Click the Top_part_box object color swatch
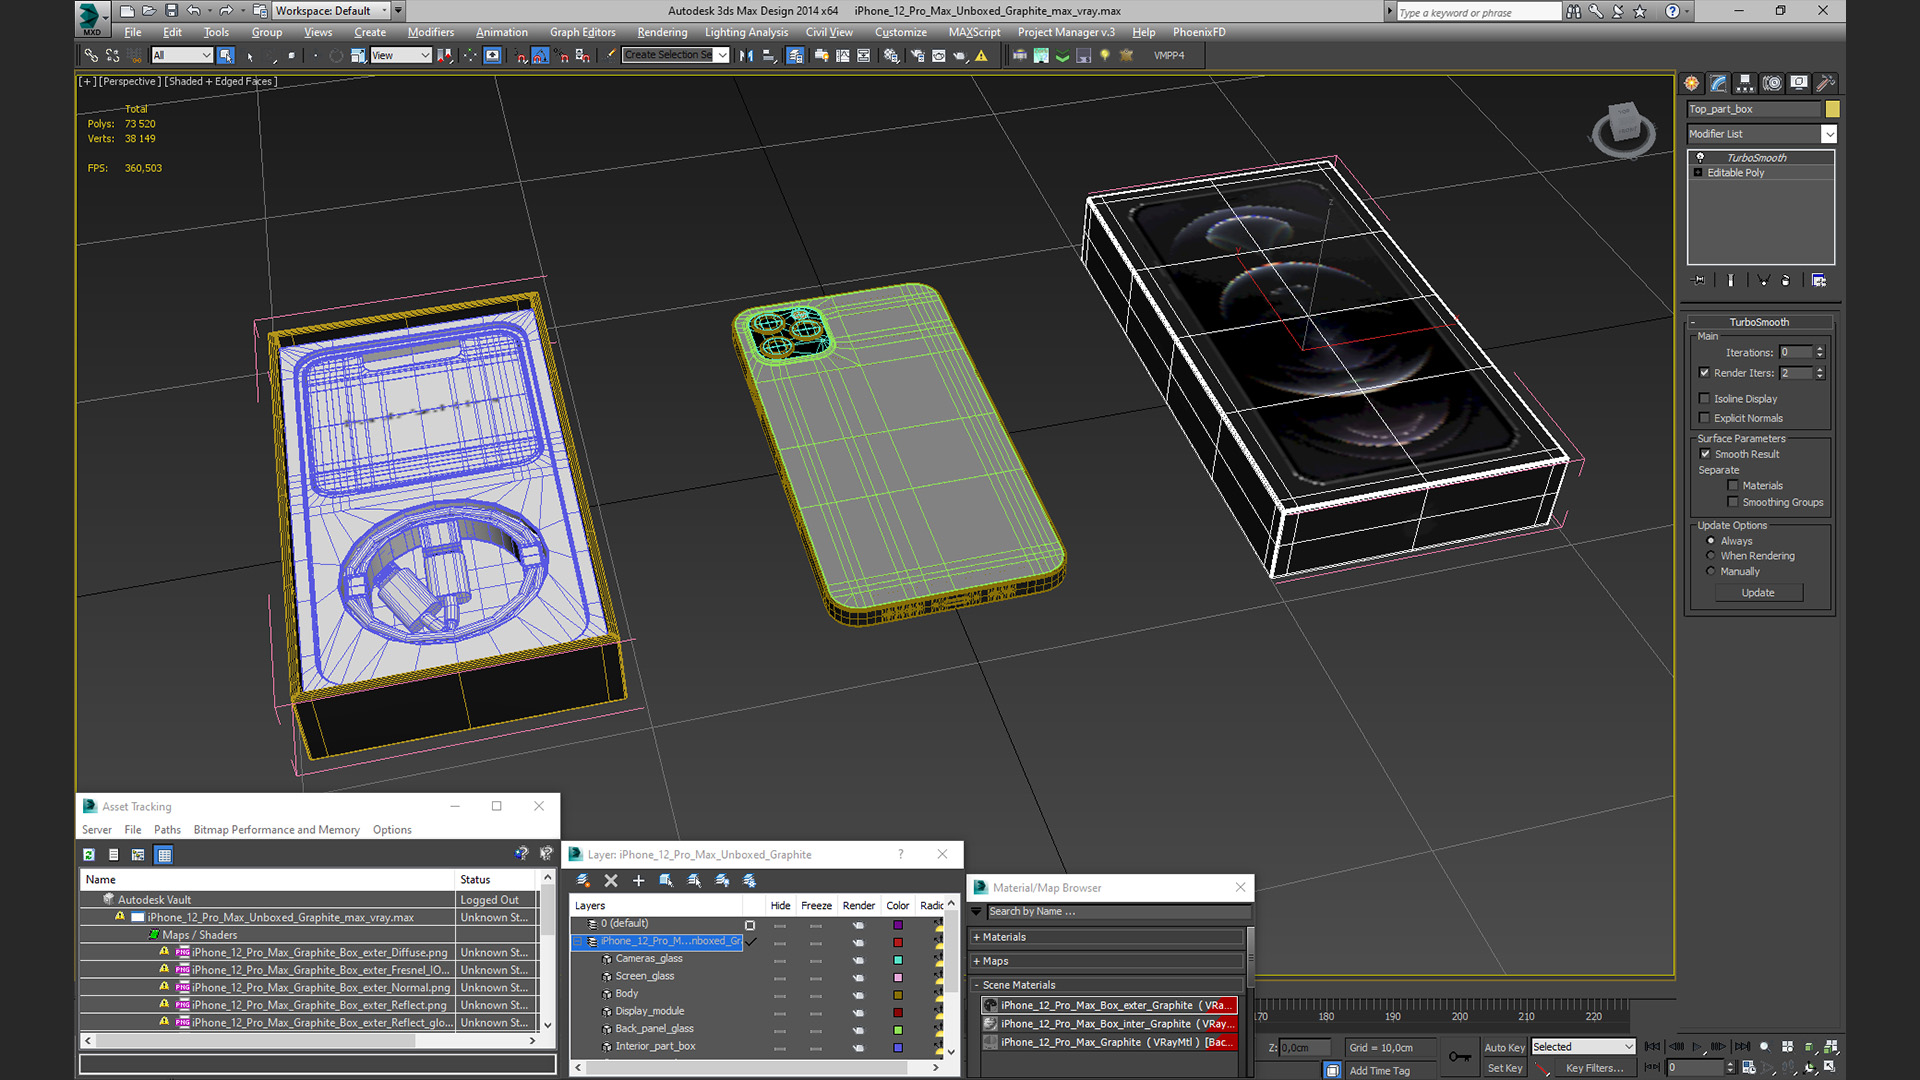Viewport: 1920px width, 1080px height. [x=1832, y=109]
